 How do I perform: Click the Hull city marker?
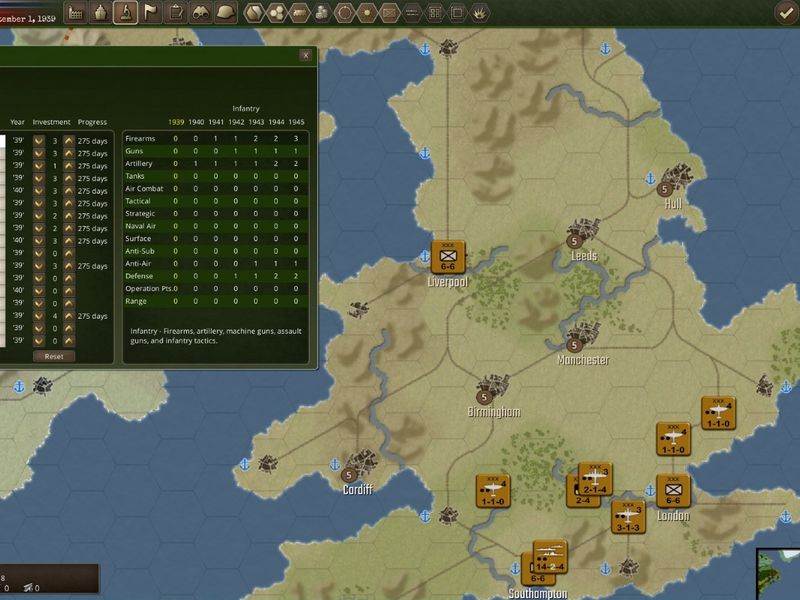[x=664, y=189]
